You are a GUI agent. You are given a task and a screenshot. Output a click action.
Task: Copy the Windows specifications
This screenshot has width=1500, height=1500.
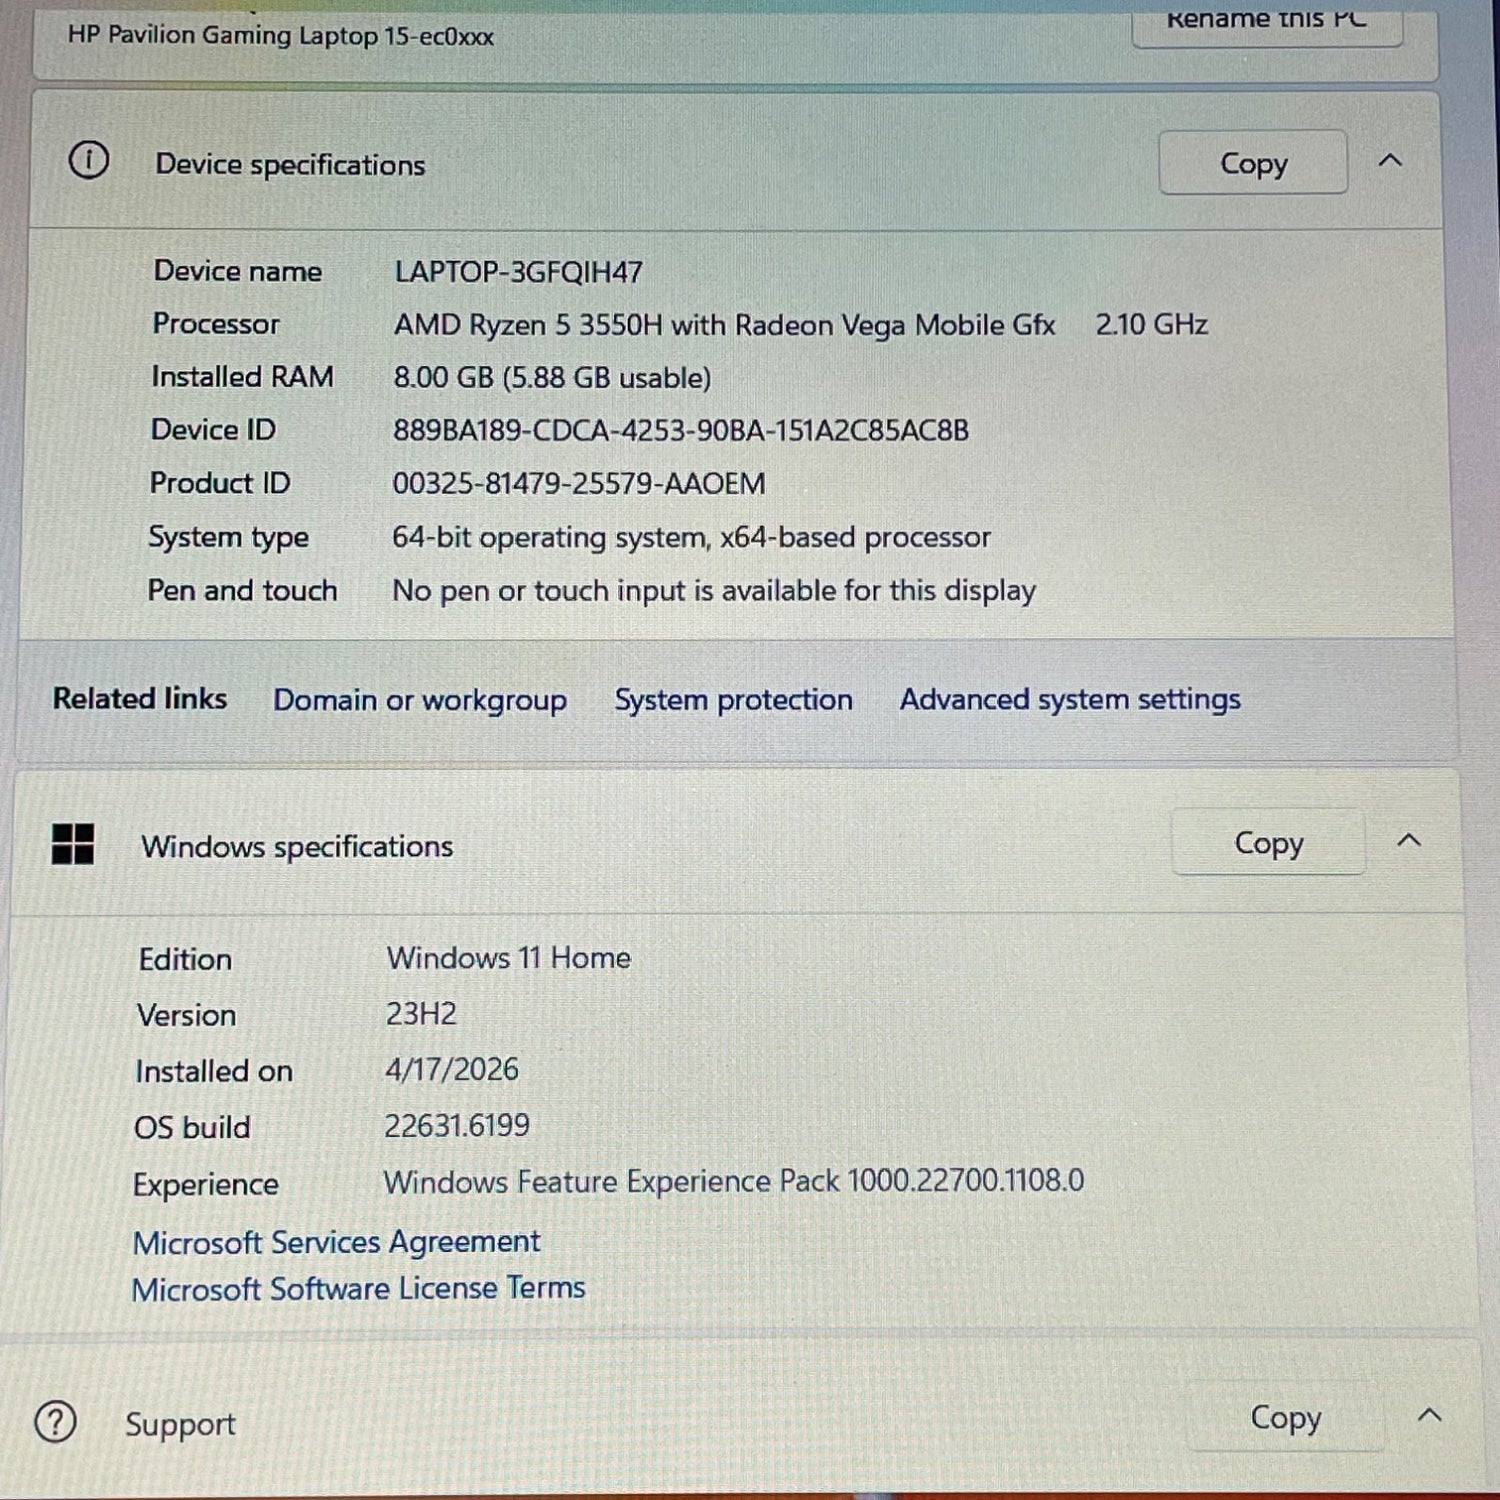(x=1268, y=843)
